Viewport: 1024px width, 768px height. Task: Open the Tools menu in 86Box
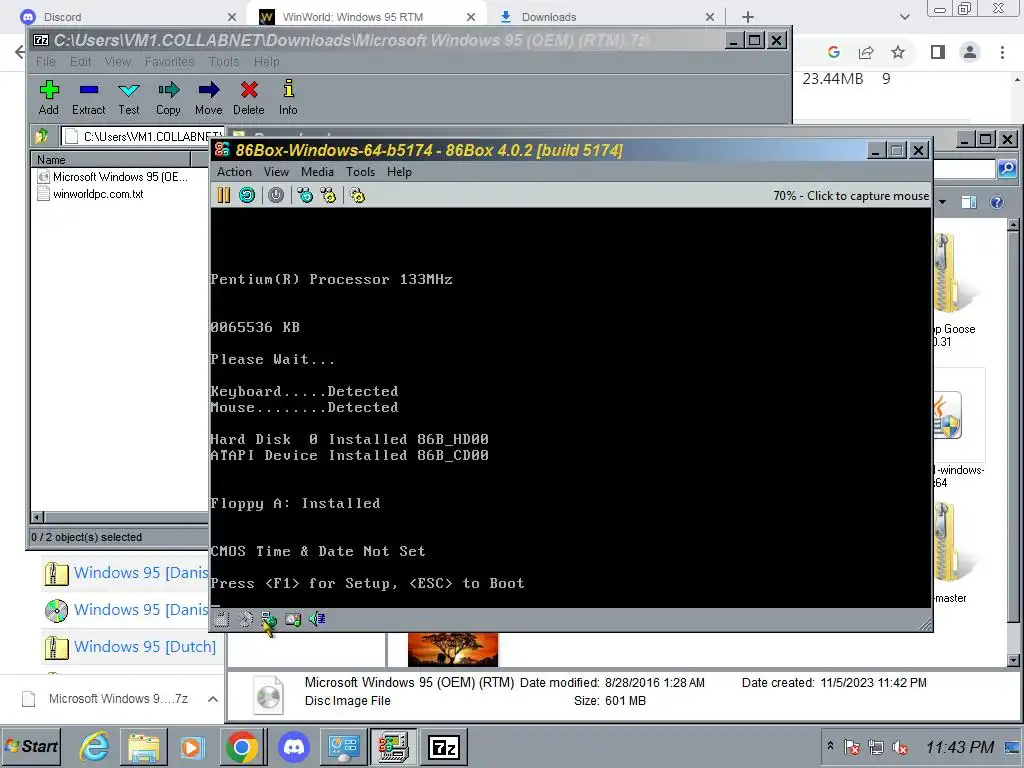(x=360, y=172)
